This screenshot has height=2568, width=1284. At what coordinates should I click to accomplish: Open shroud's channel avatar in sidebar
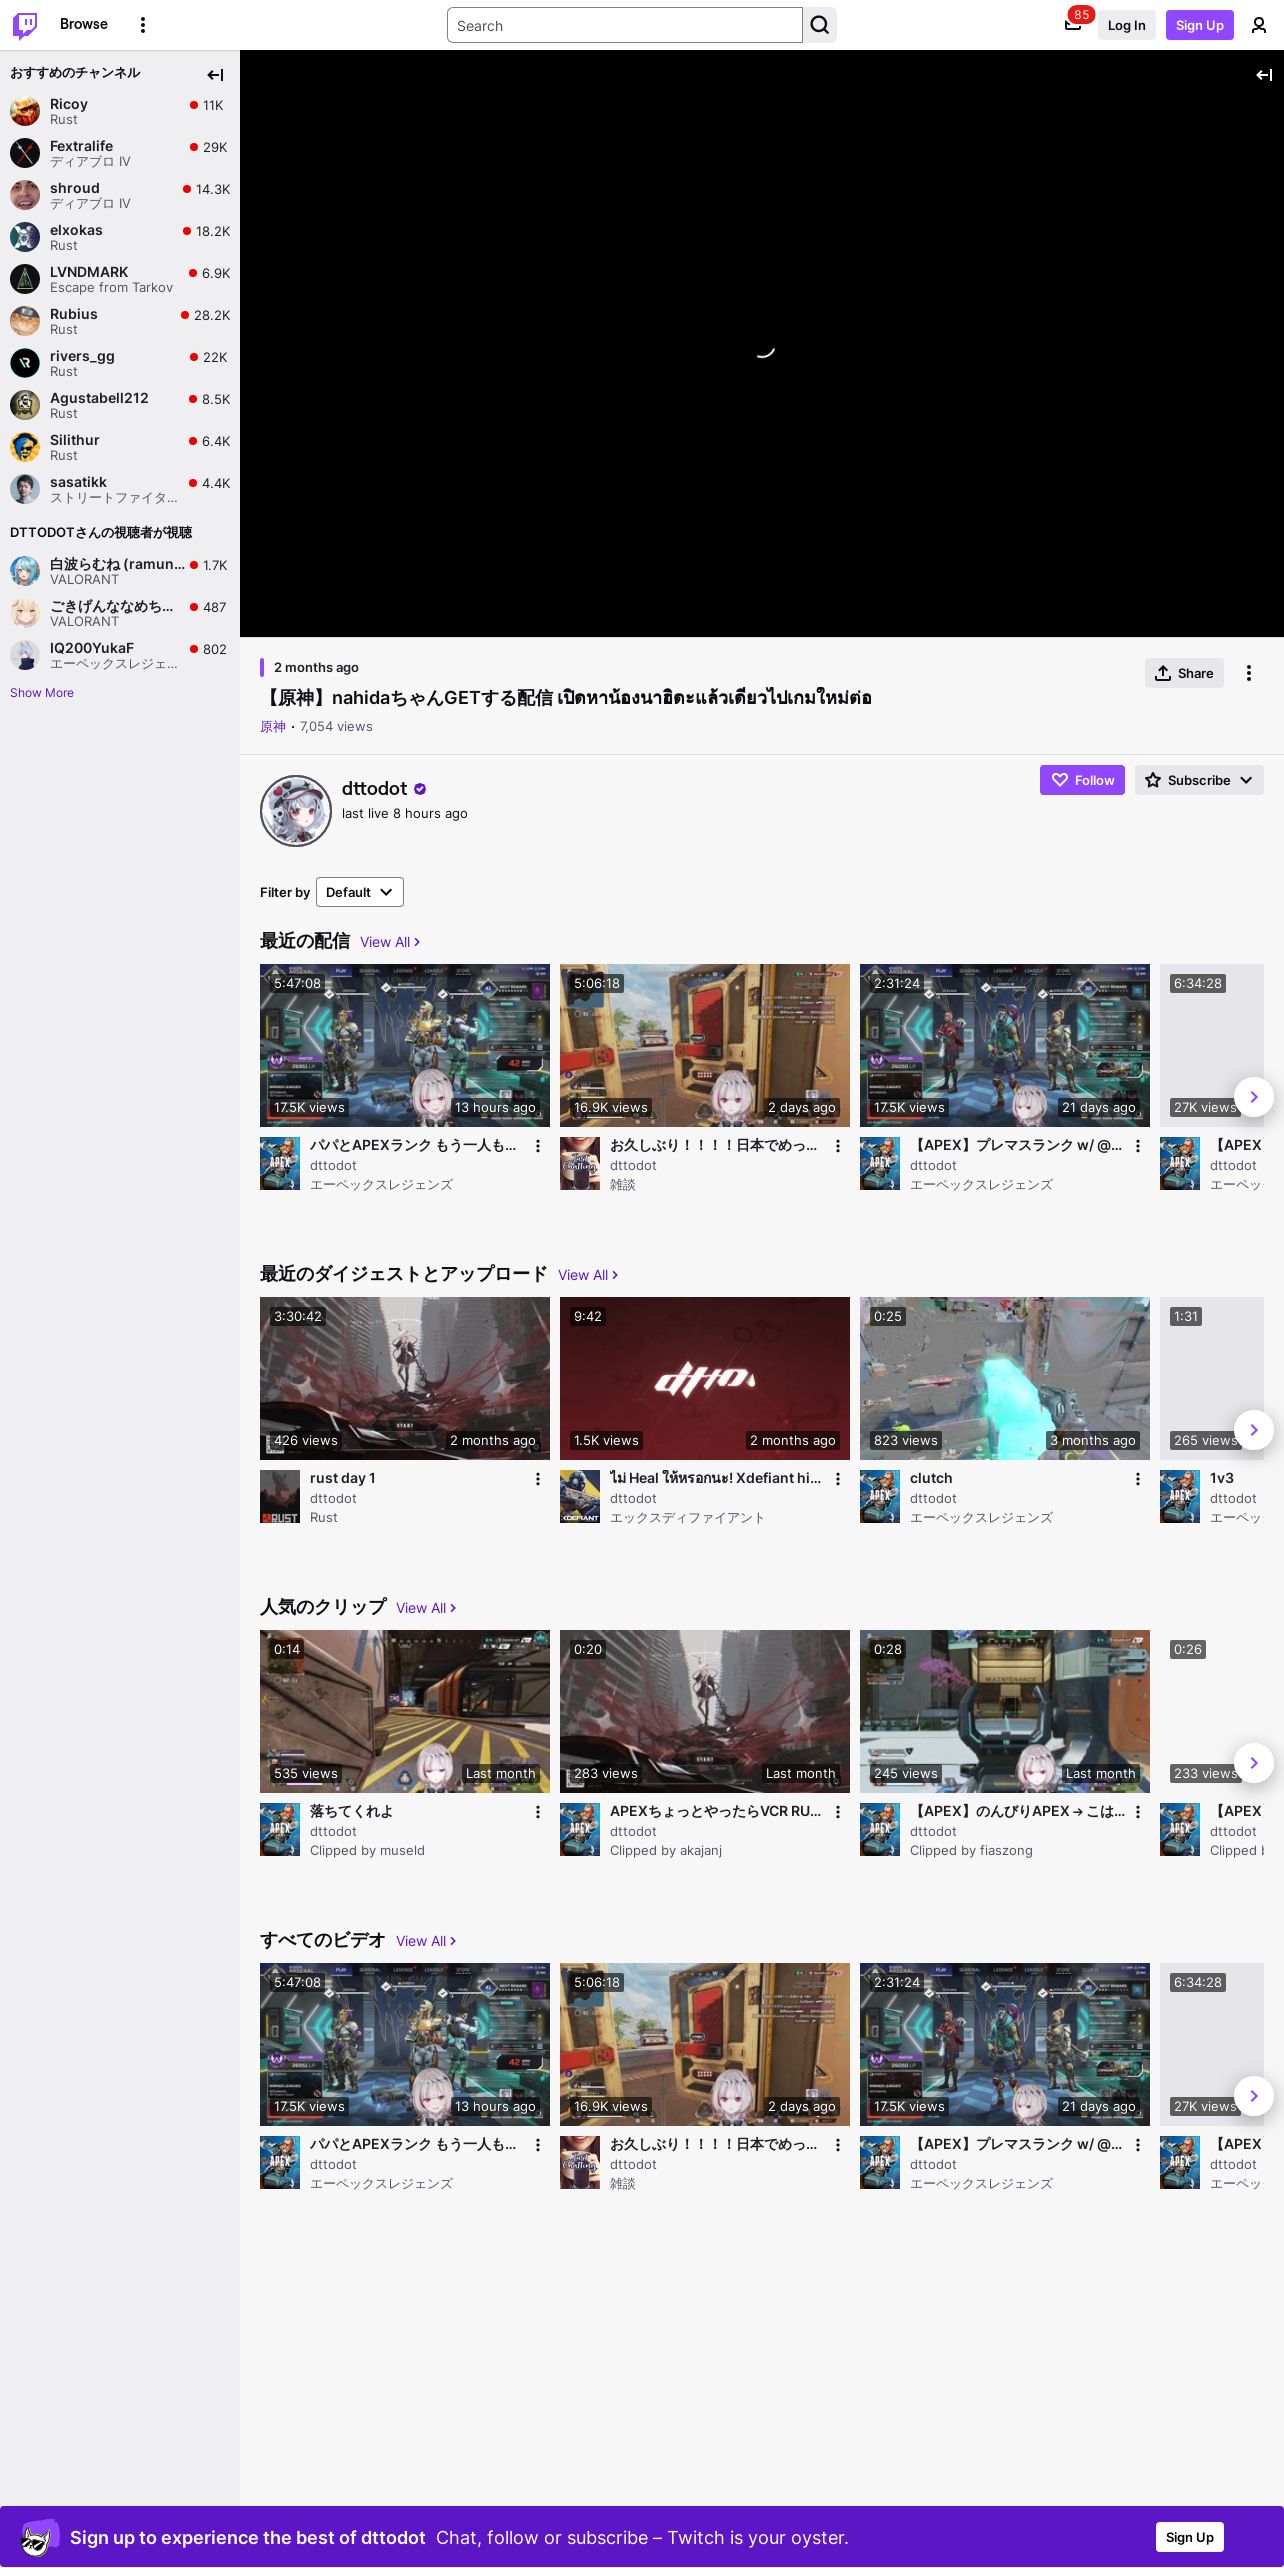[x=25, y=195]
